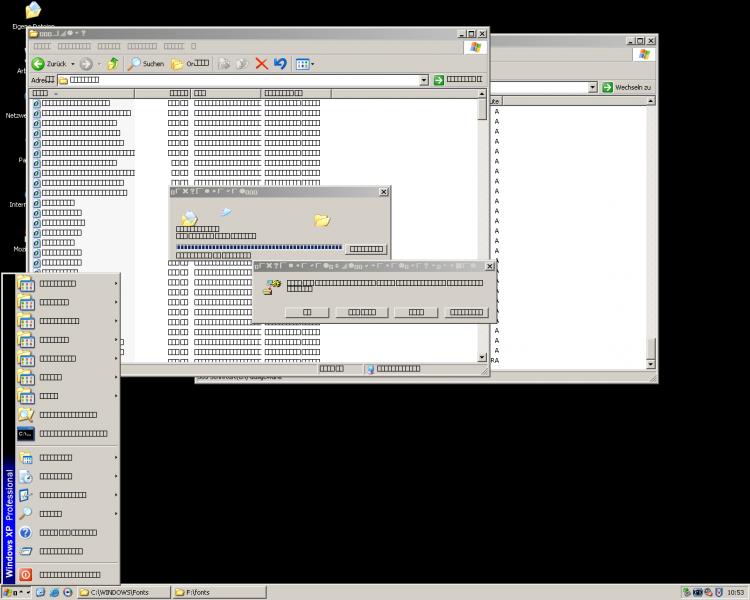Click Cancel button in the copy progress dialog
Viewport: 750px width, 600px height.
365,249
